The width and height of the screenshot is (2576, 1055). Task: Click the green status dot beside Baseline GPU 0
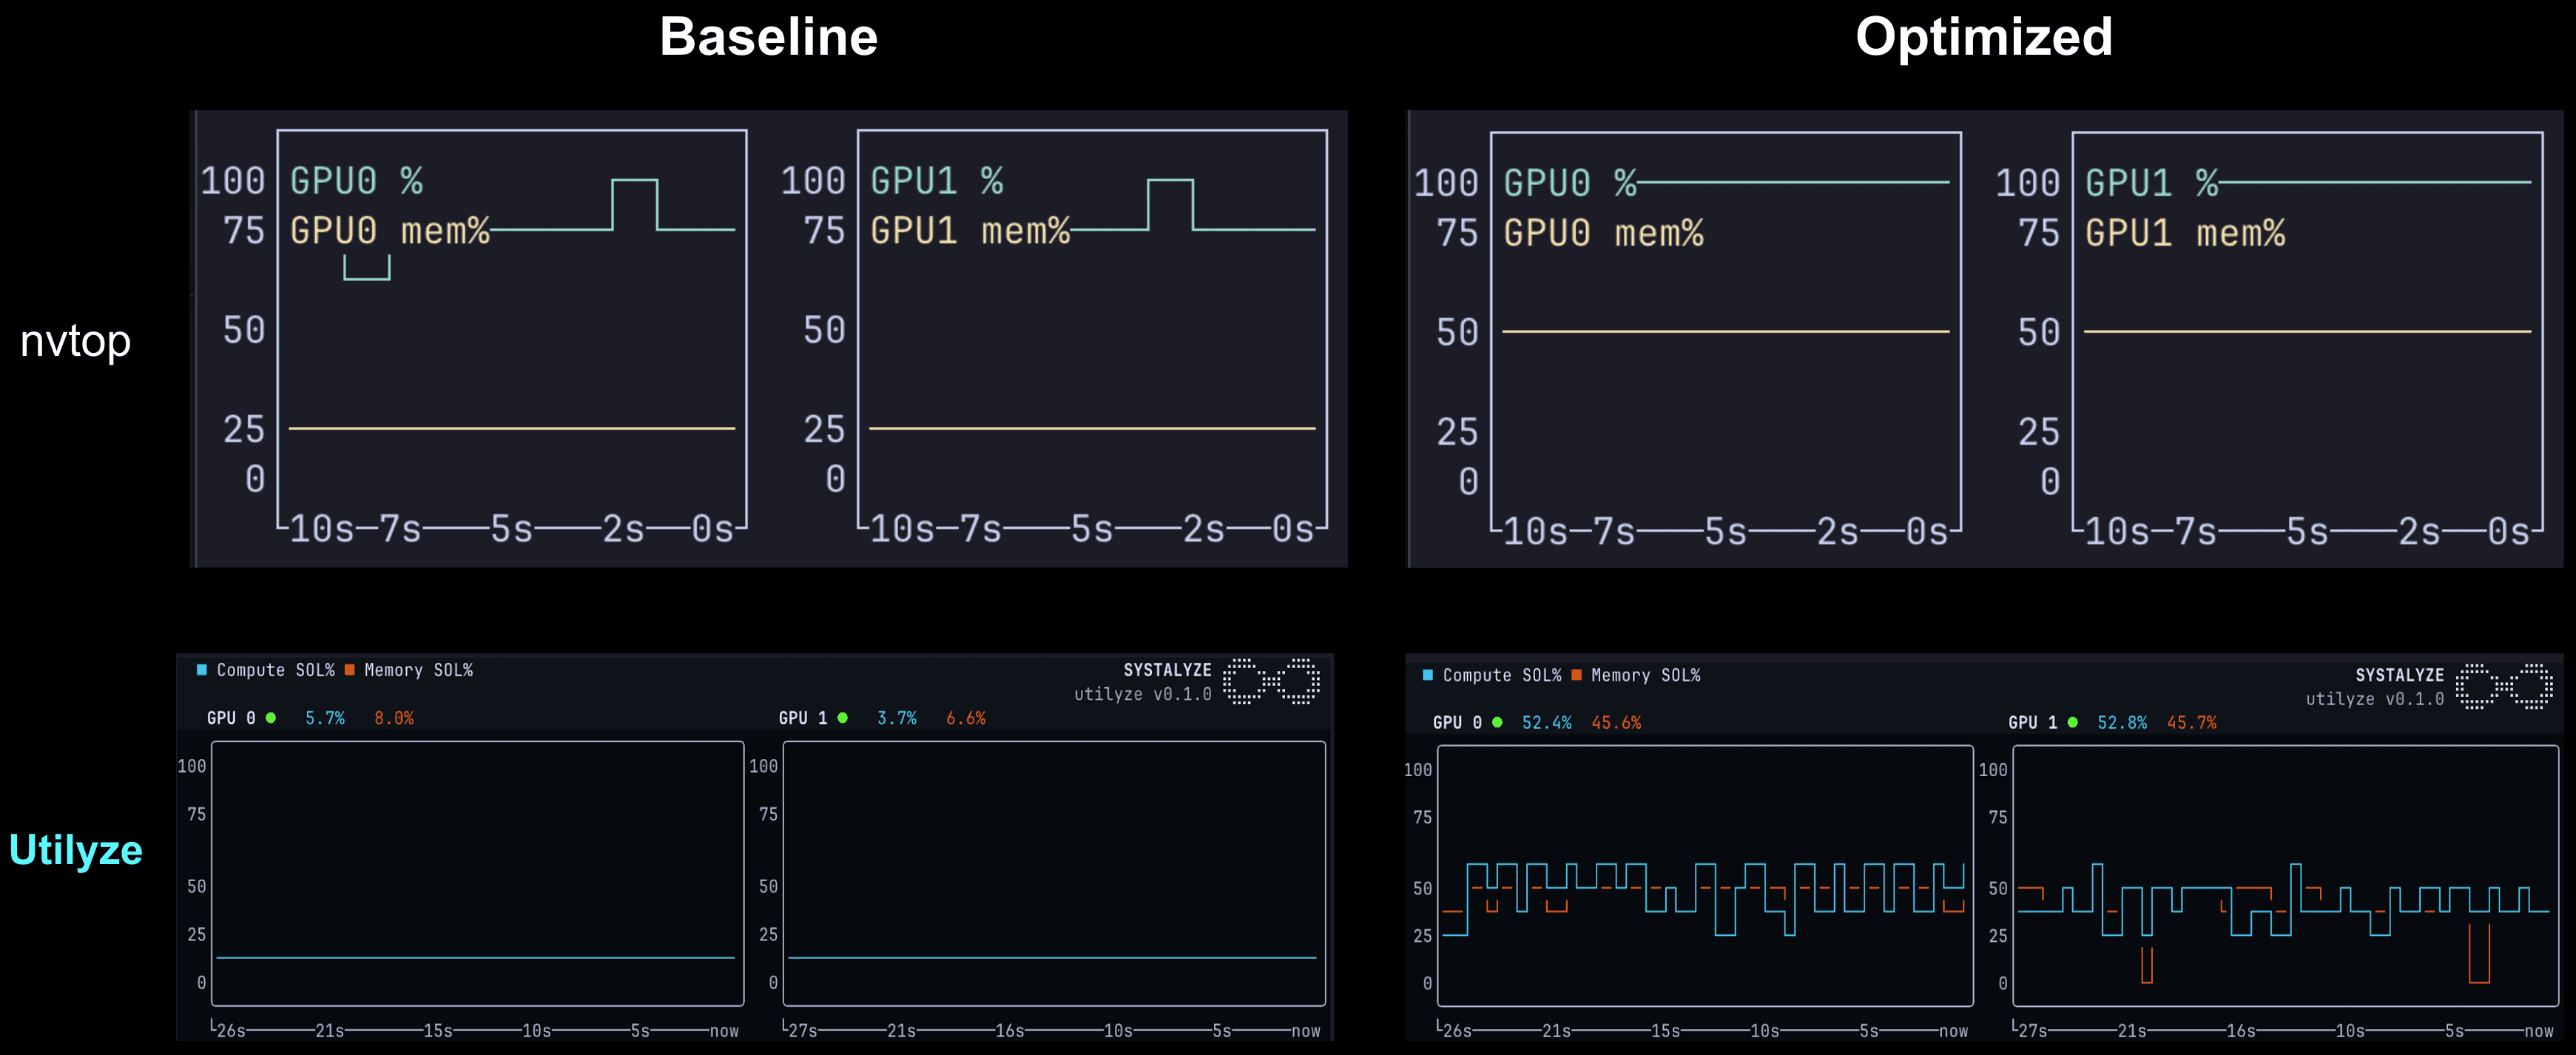[x=271, y=718]
